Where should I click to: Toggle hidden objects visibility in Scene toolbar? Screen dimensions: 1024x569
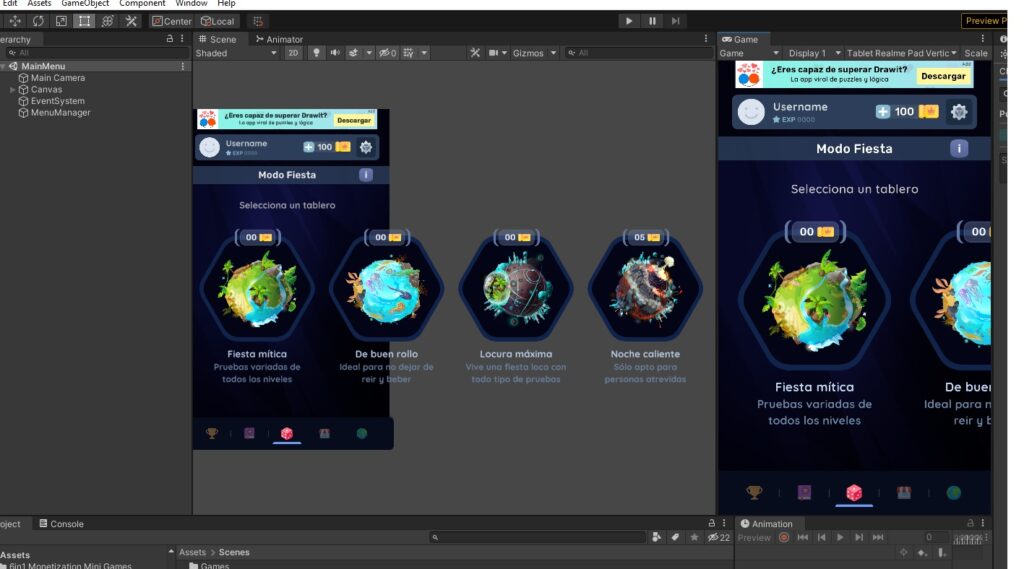pos(388,53)
